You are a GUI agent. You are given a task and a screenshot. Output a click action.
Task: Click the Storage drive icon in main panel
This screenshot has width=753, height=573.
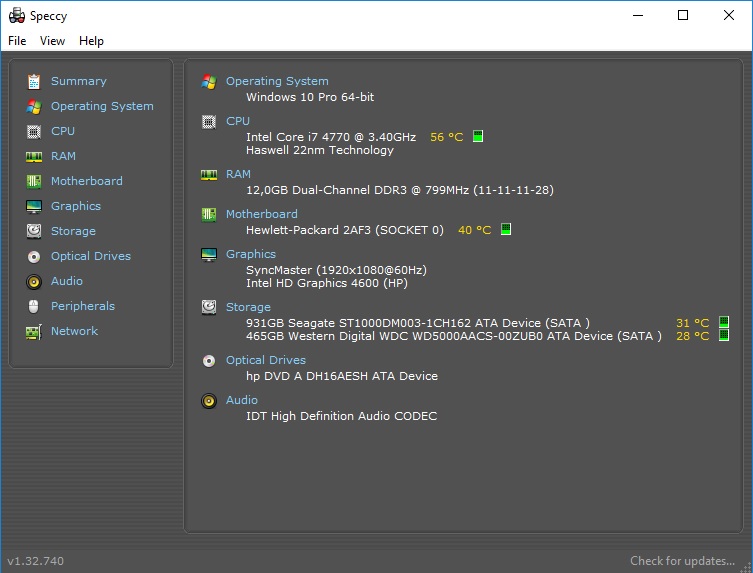(209, 307)
